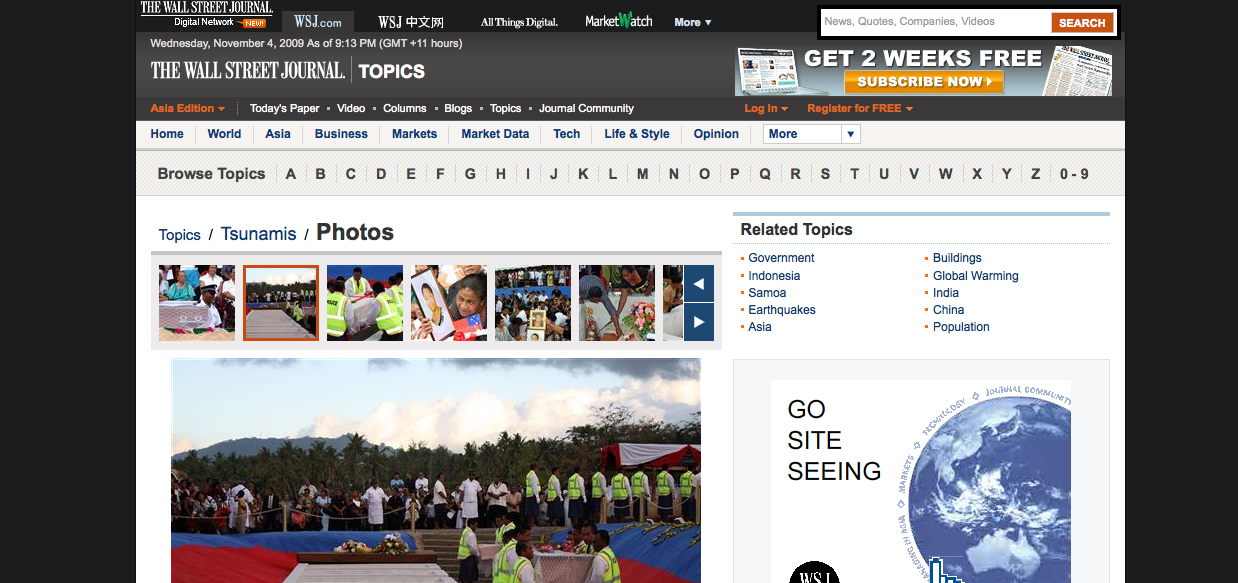Go to the Asia navigation tab

(x=278, y=134)
